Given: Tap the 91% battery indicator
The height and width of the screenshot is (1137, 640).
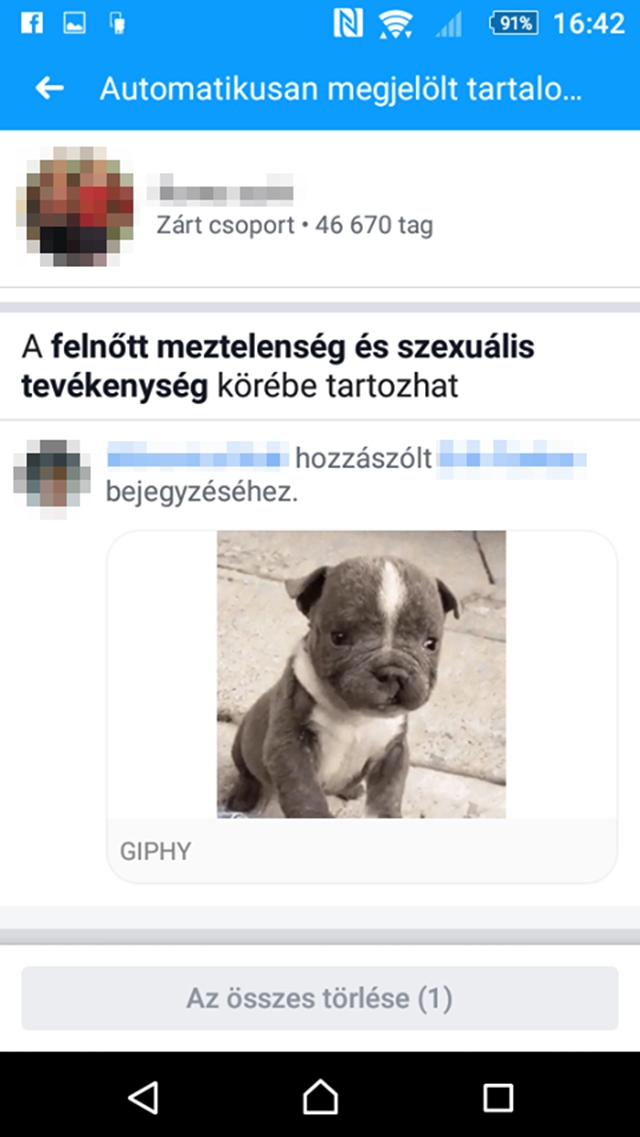Looking at the screenshot, I should pos(514,23).
